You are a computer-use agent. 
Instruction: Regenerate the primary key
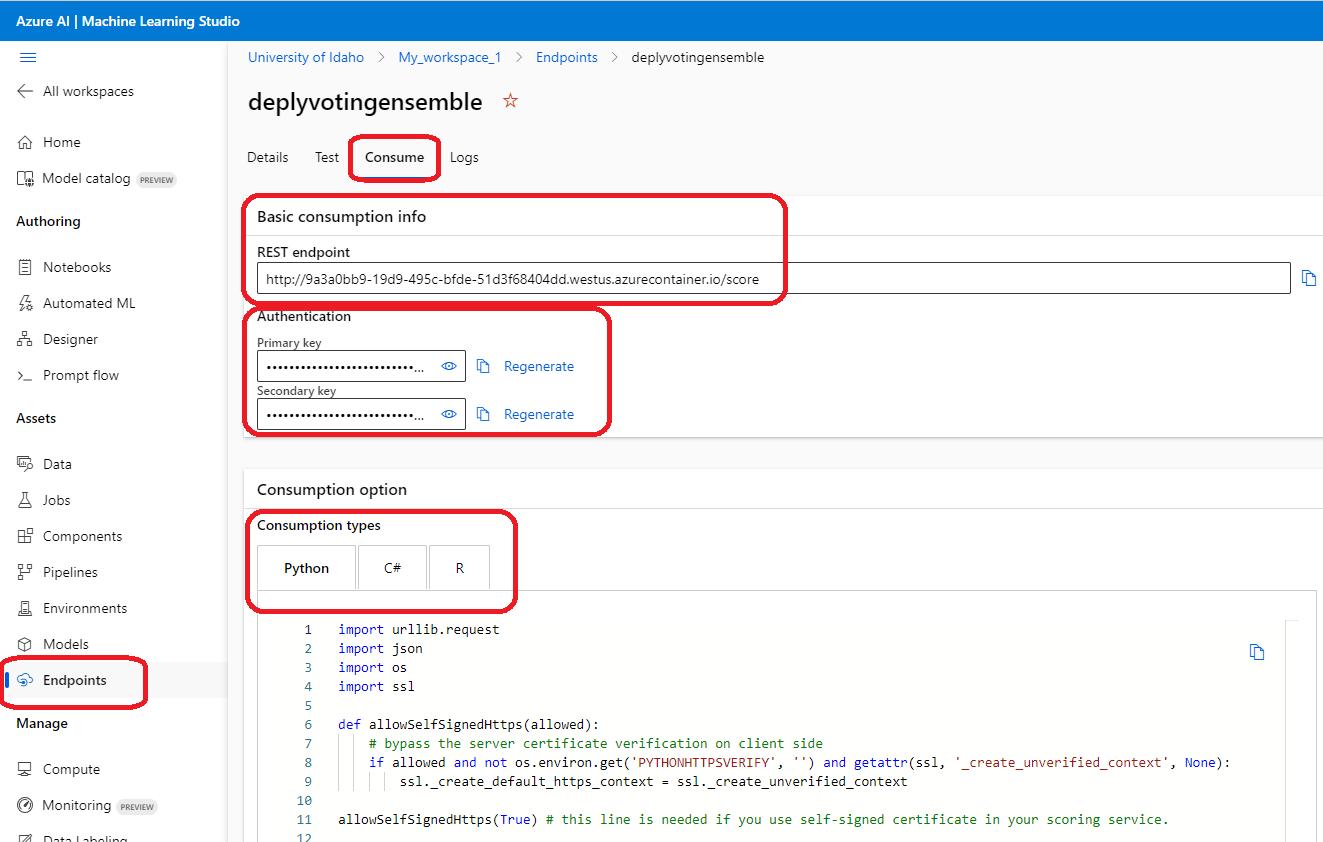click(x=539, y=366)
